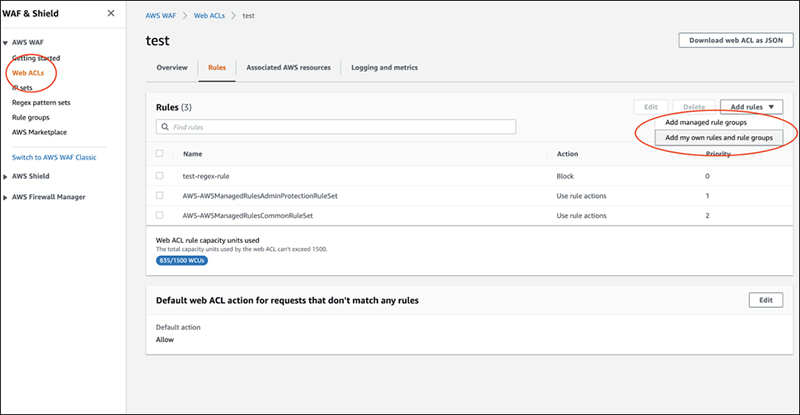The height and width of the screenshot is (415, 800).
Task: Open Regex pattern sets
Action: pos(41,102)
